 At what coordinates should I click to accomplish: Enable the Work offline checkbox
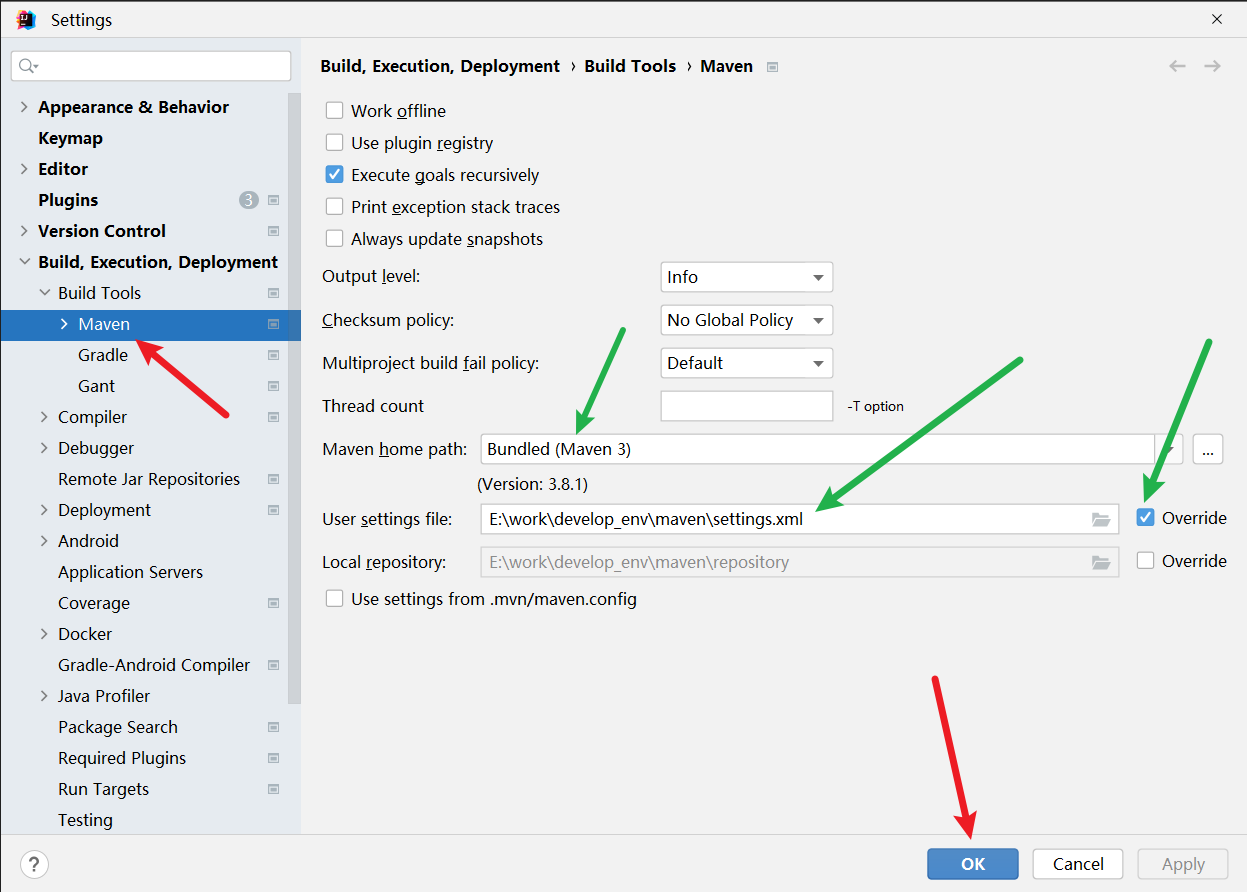(334, 111)
